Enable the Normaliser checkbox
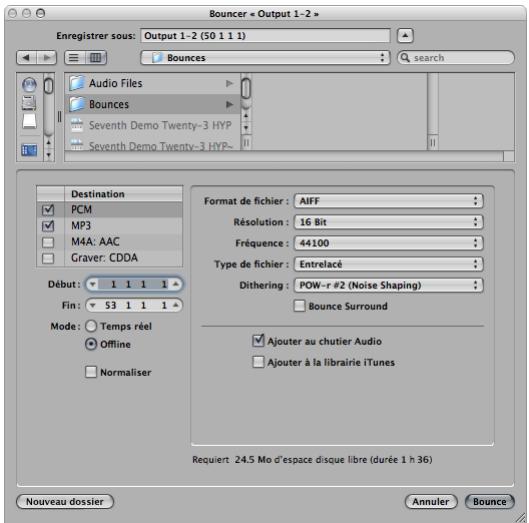The height and width of the screenshot is (523, 529). [x=91, y=372]
